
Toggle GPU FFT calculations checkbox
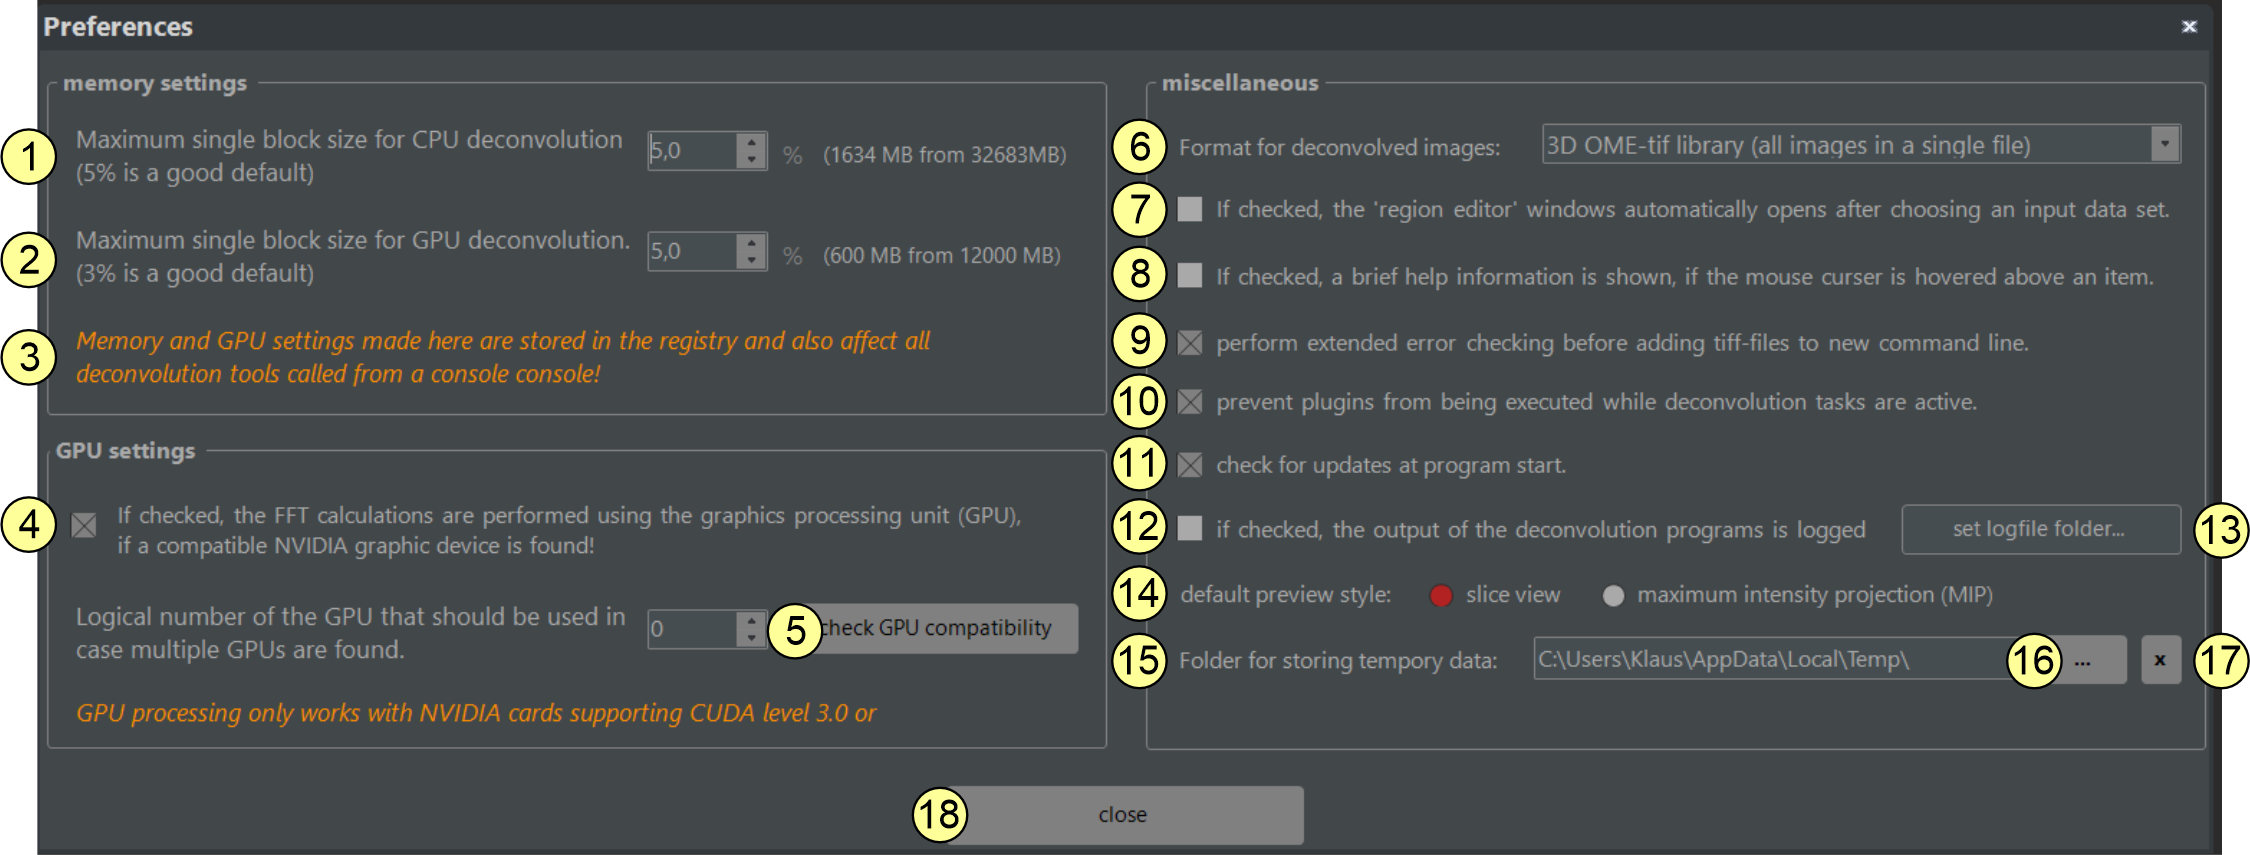pos(85,525)
